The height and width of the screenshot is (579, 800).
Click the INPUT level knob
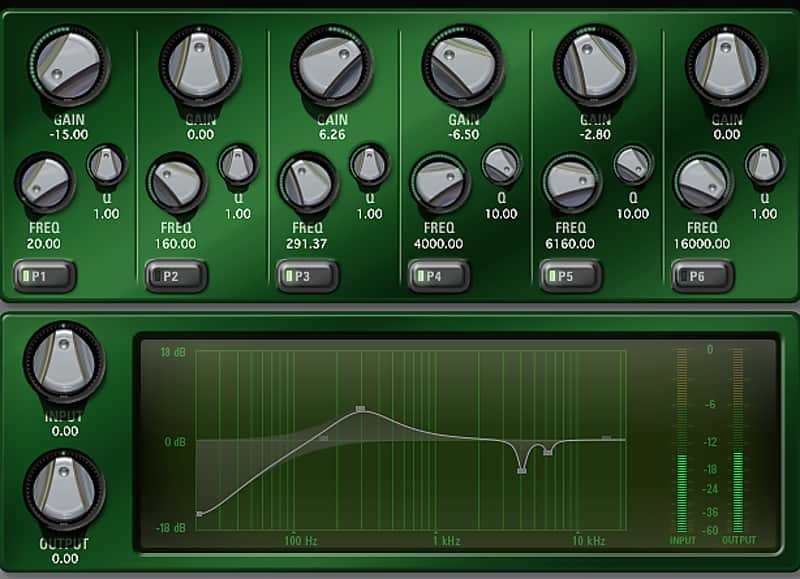point(64,362)
